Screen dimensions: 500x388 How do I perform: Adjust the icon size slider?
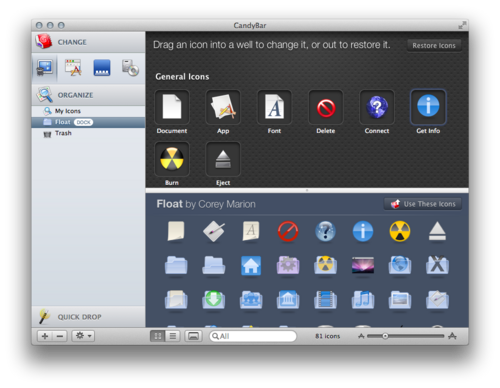[385, 336]
